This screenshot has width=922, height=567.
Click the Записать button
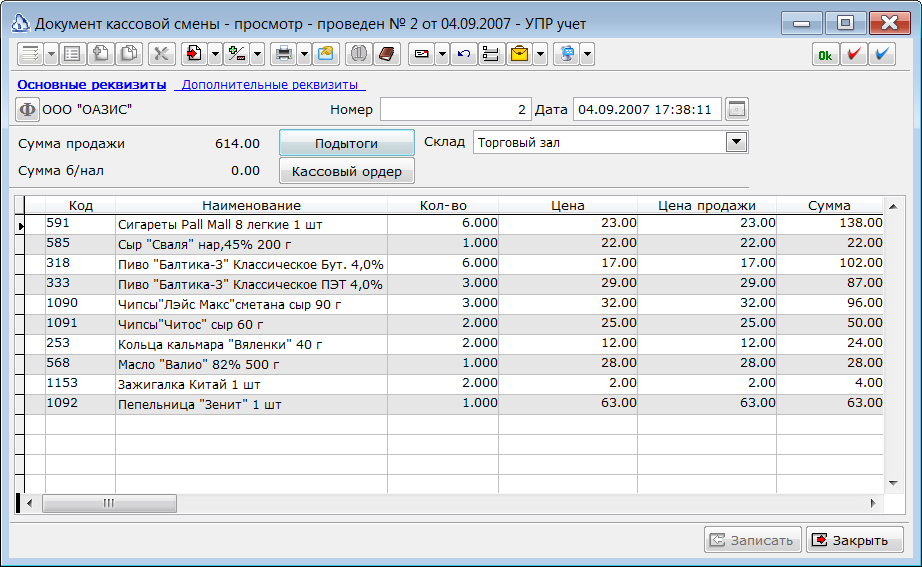click(753, 540)
